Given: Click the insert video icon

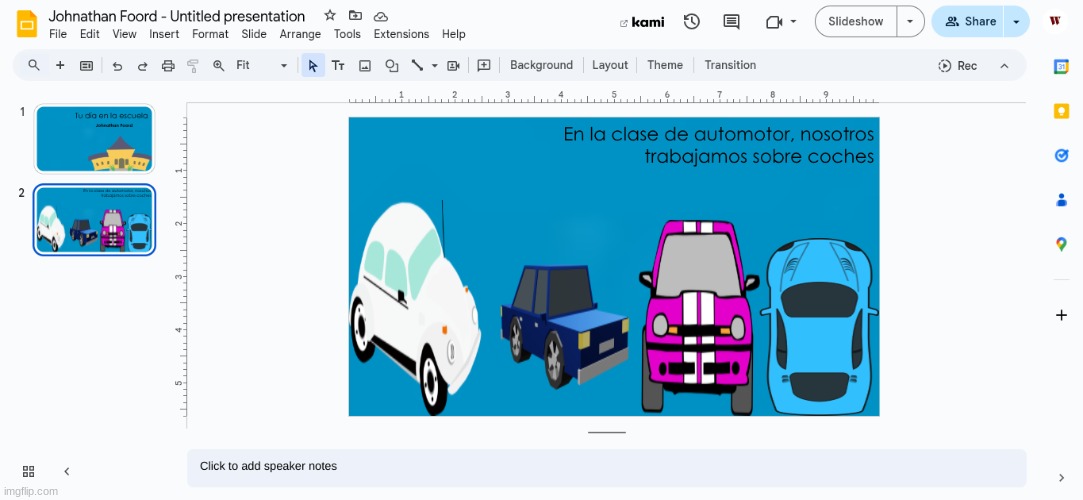Looking at the screenshot, I should pos(453,66).
